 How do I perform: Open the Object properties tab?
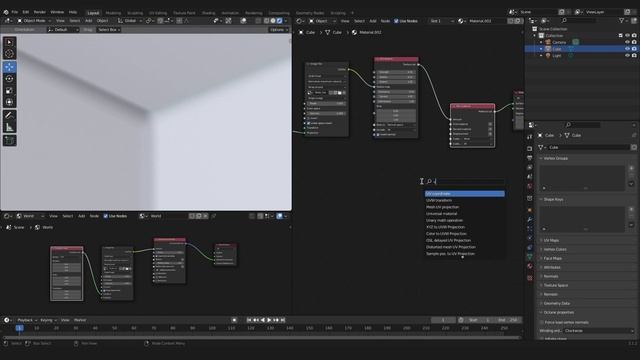point(530,210)
